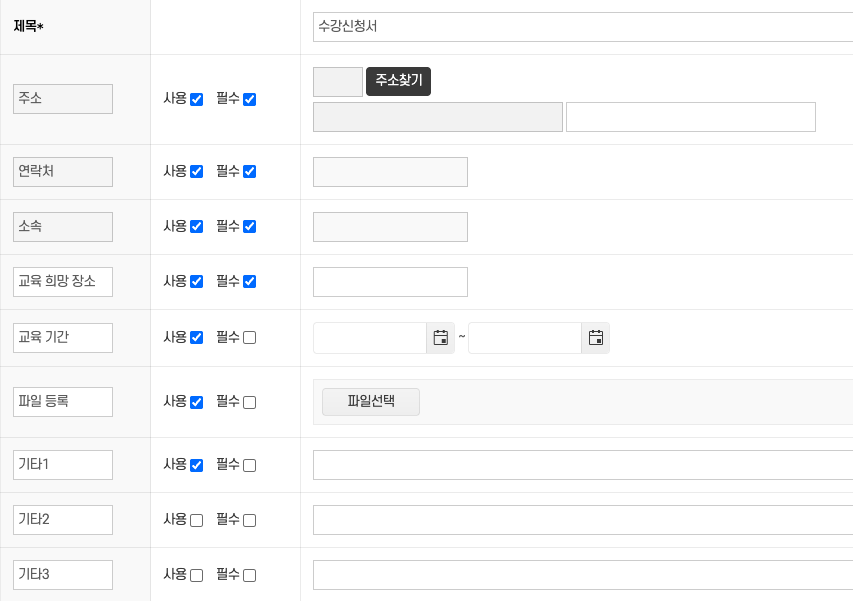This screenshot has height=601, width=853.
Task: Click the title field containing 수강신청서
Action: pos(580,27)
